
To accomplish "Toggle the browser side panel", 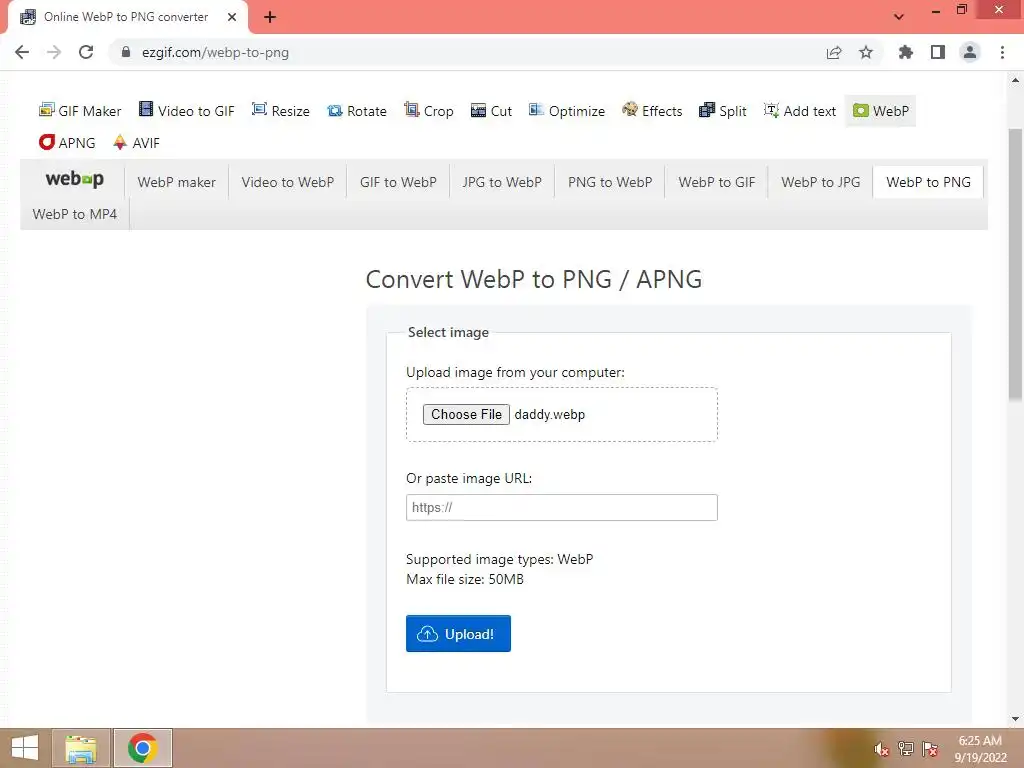I will [x=938, y=52].
